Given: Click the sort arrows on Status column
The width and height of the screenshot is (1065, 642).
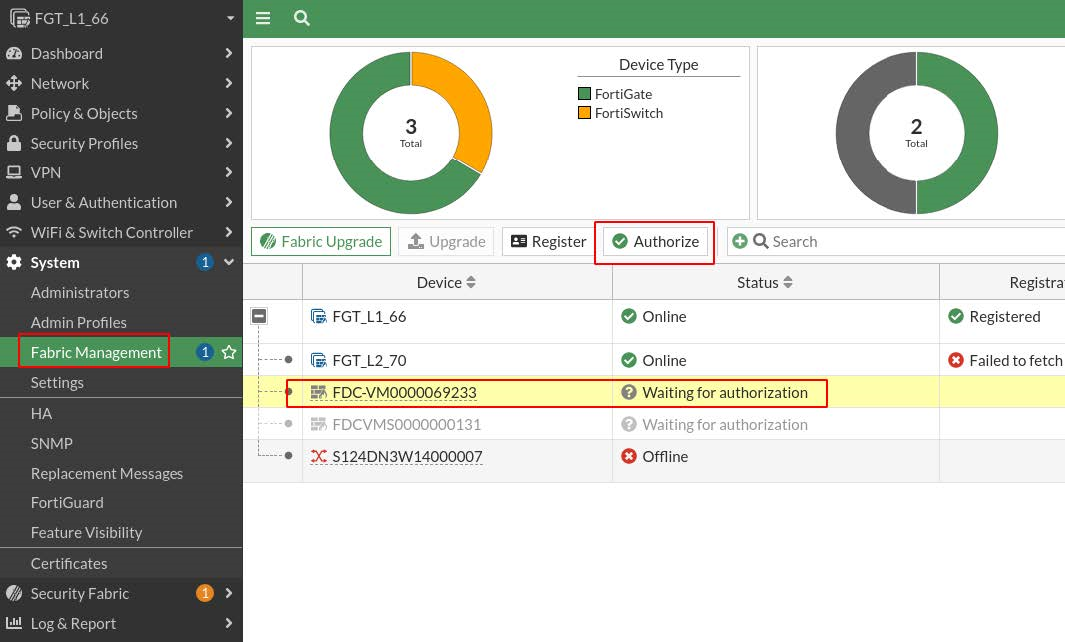Looking at the screenshot, I should pos(788,283).
